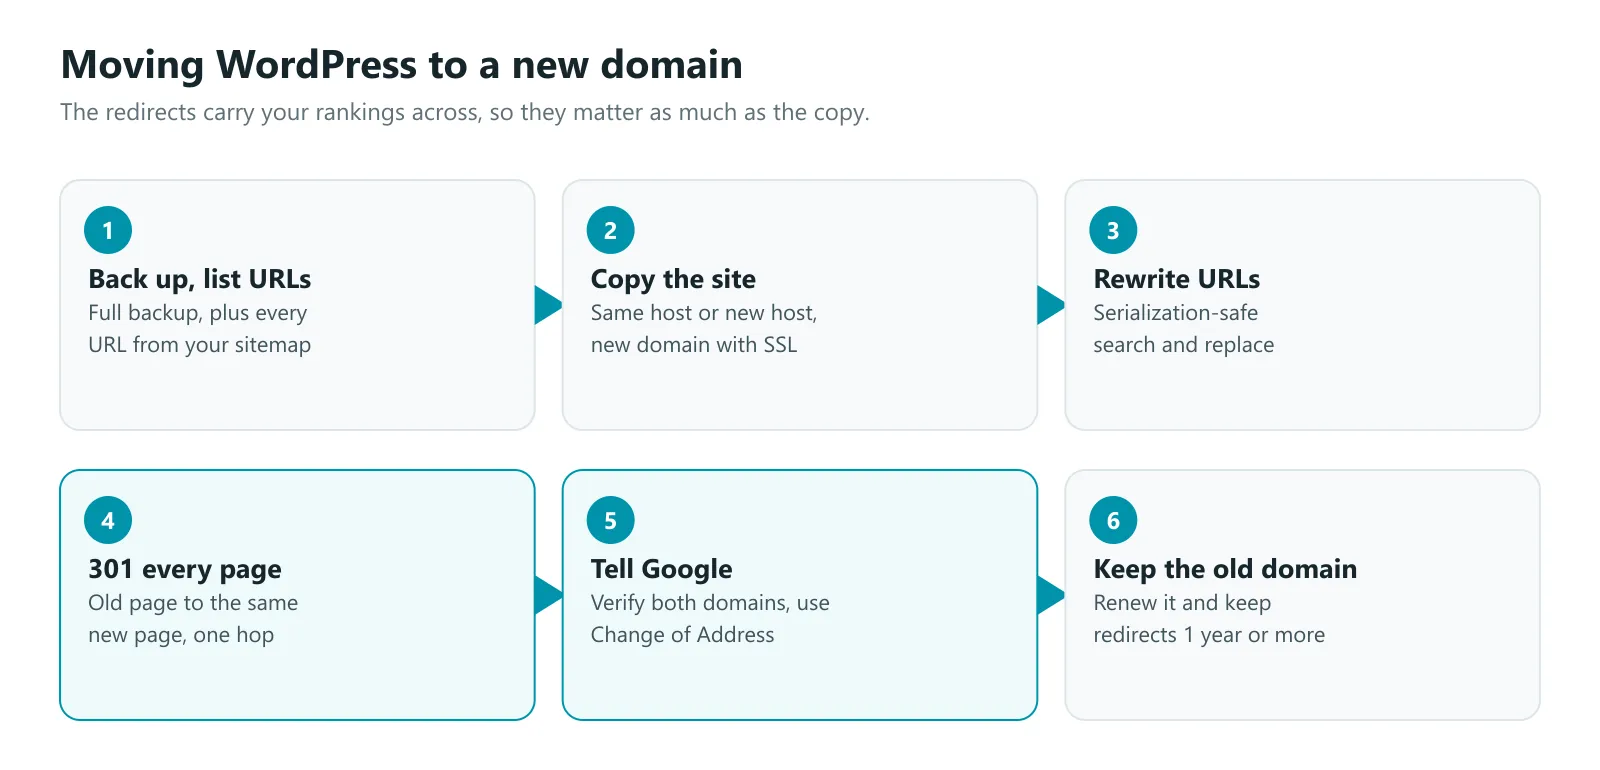
Task: Click 'Renew it and keep' text
Action: click(1182, 603)
